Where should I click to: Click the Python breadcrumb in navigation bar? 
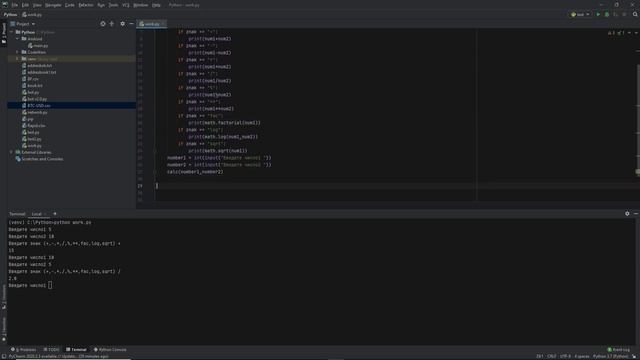click(x=10, y=15)
